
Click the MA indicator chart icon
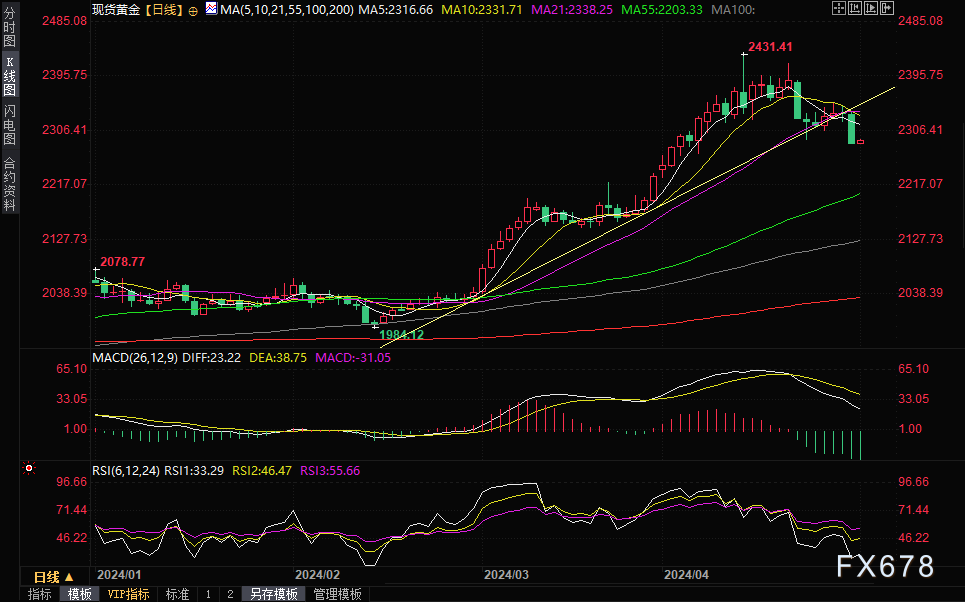(x=211, y=8)
